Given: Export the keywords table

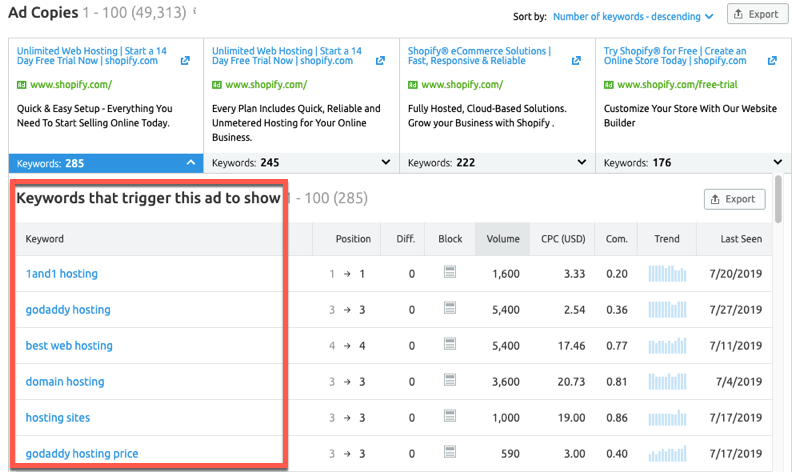Looking at the screenshot, I should coord(735,199).
